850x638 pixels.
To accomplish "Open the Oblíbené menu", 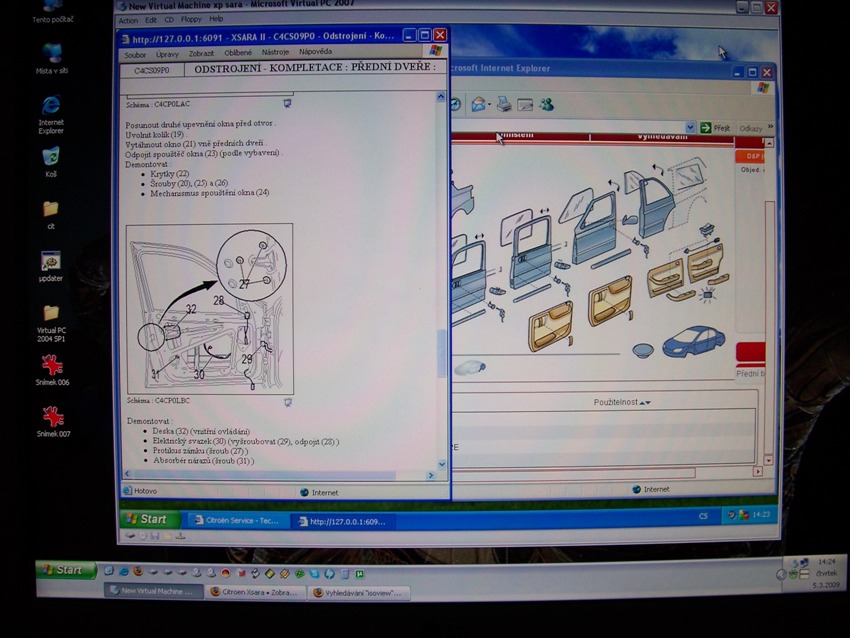I will pos(238,53).
